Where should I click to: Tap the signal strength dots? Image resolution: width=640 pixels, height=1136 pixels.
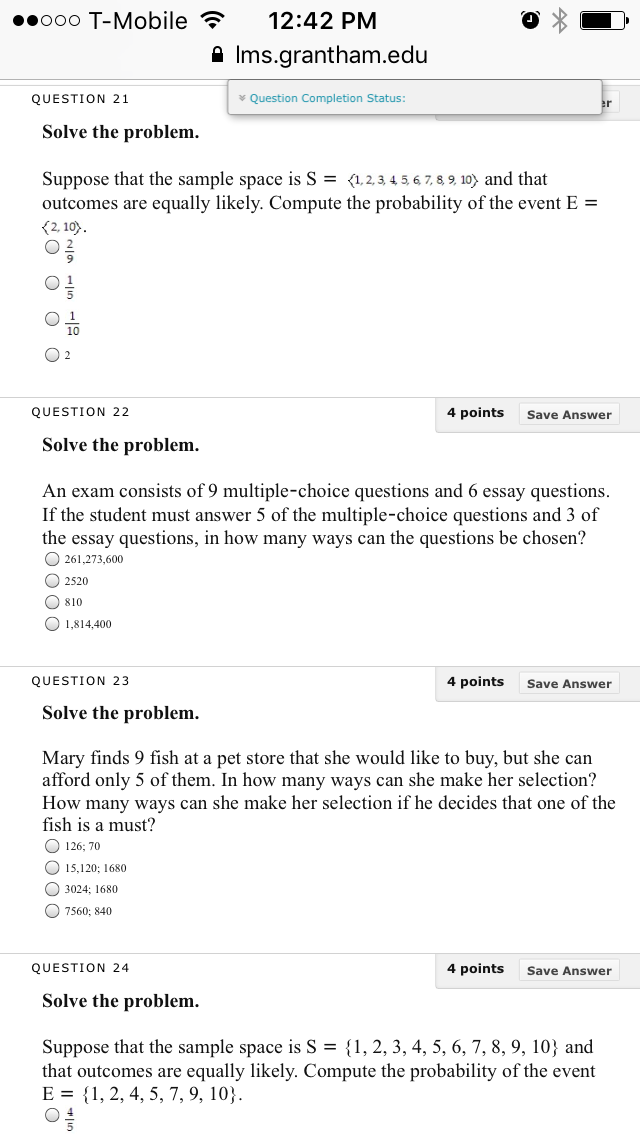(46, 20)
